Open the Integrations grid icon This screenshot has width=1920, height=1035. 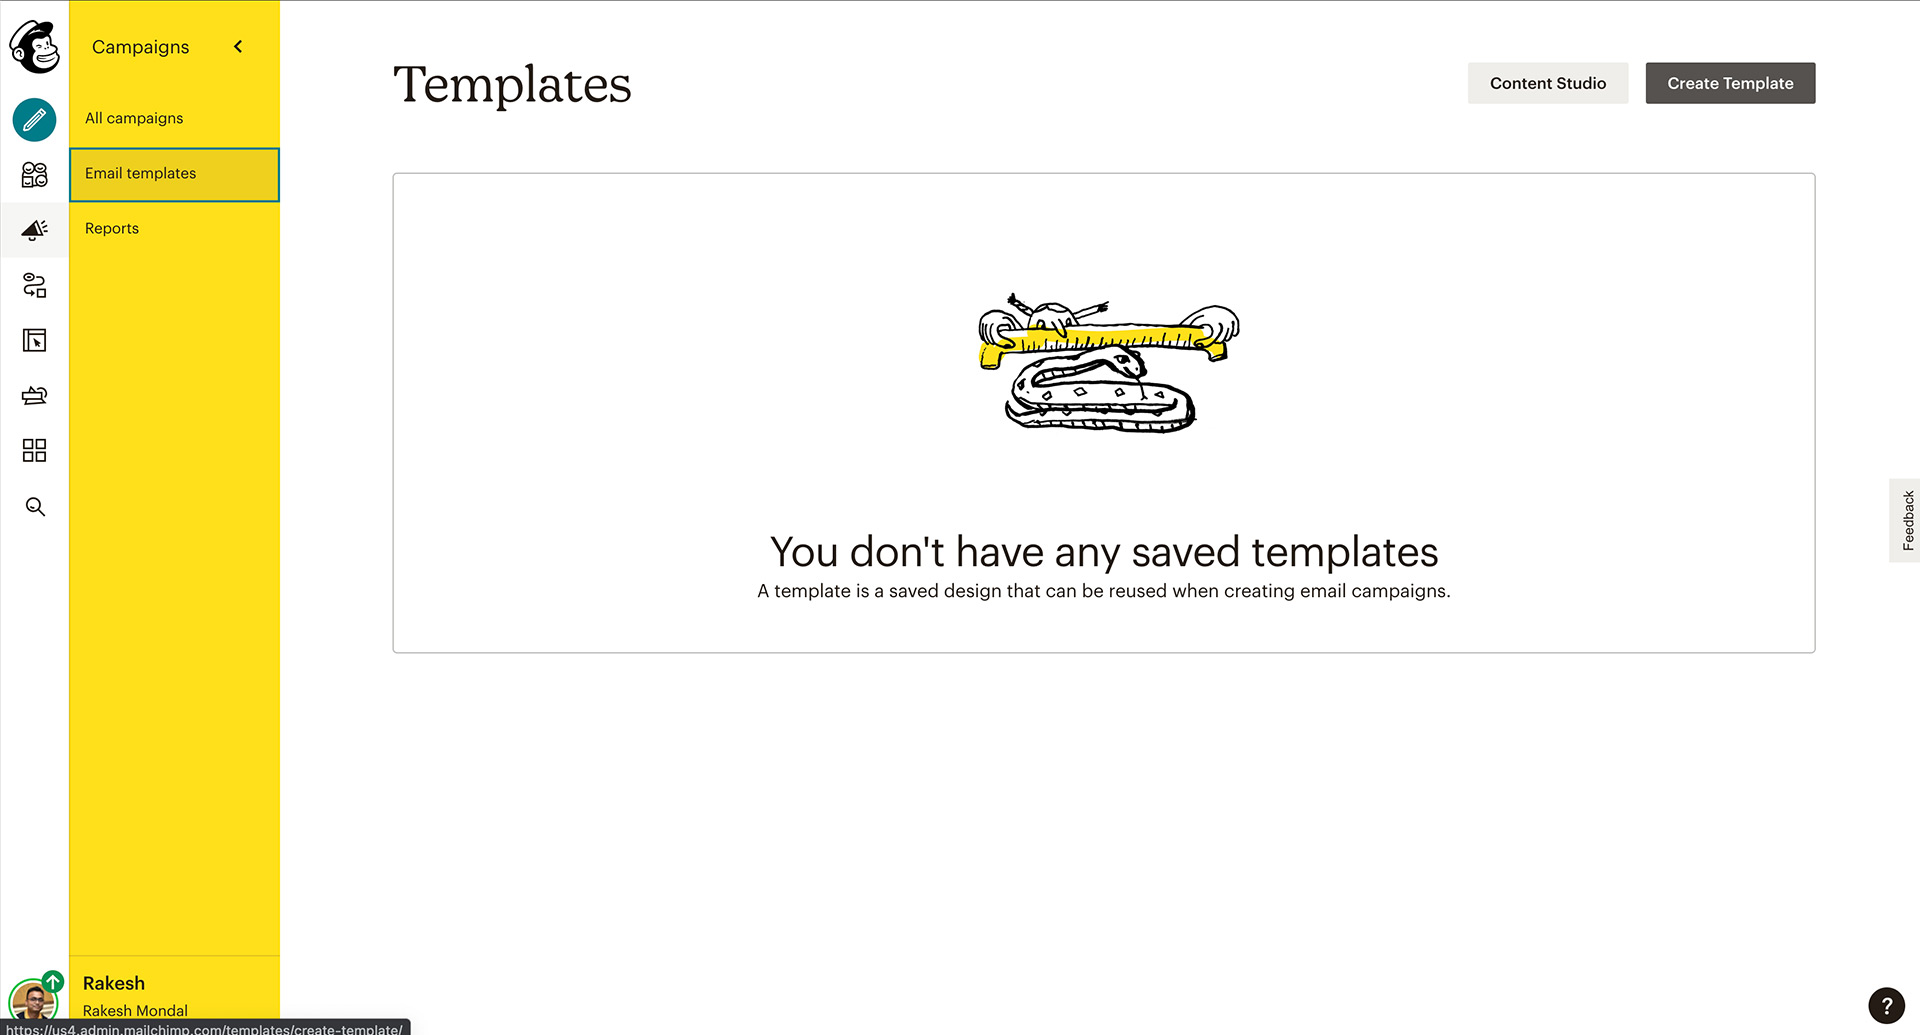(x=35, y=451)
